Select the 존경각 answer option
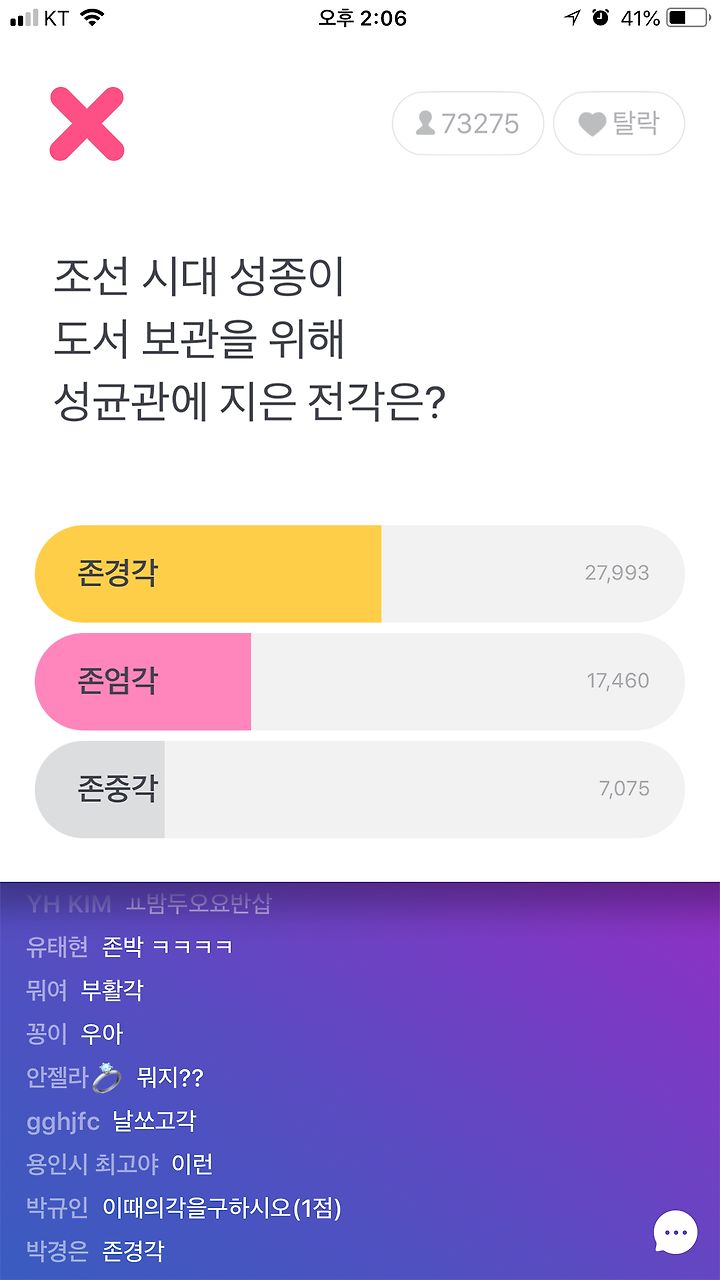 tap(360, 574)
